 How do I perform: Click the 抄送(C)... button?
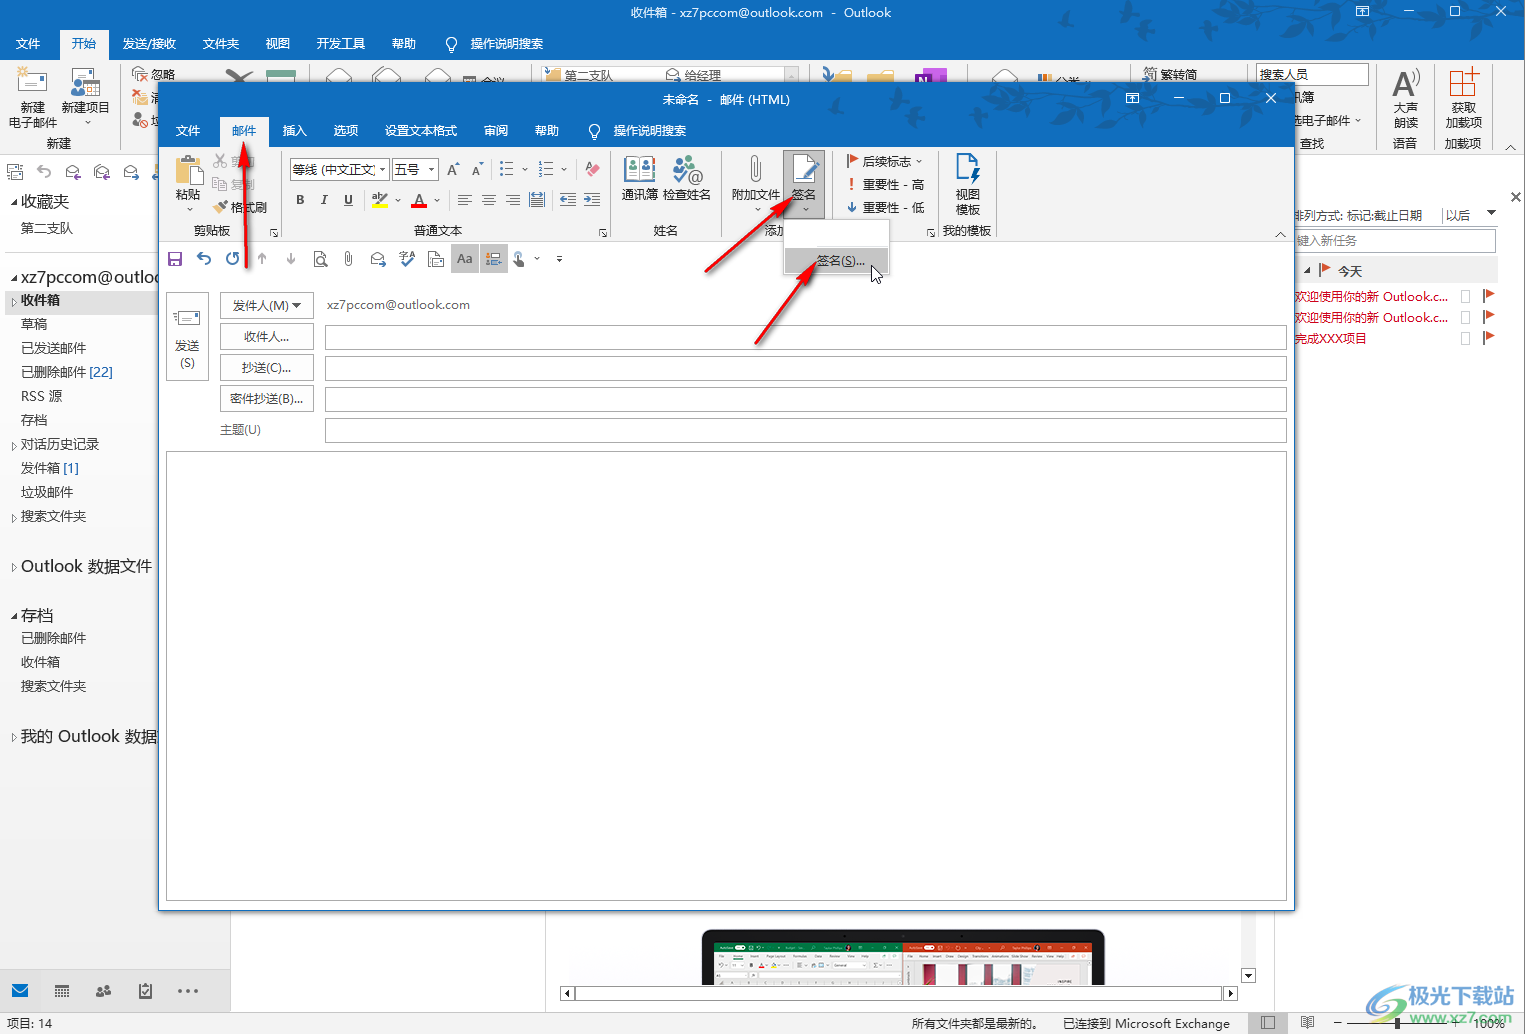267,368
